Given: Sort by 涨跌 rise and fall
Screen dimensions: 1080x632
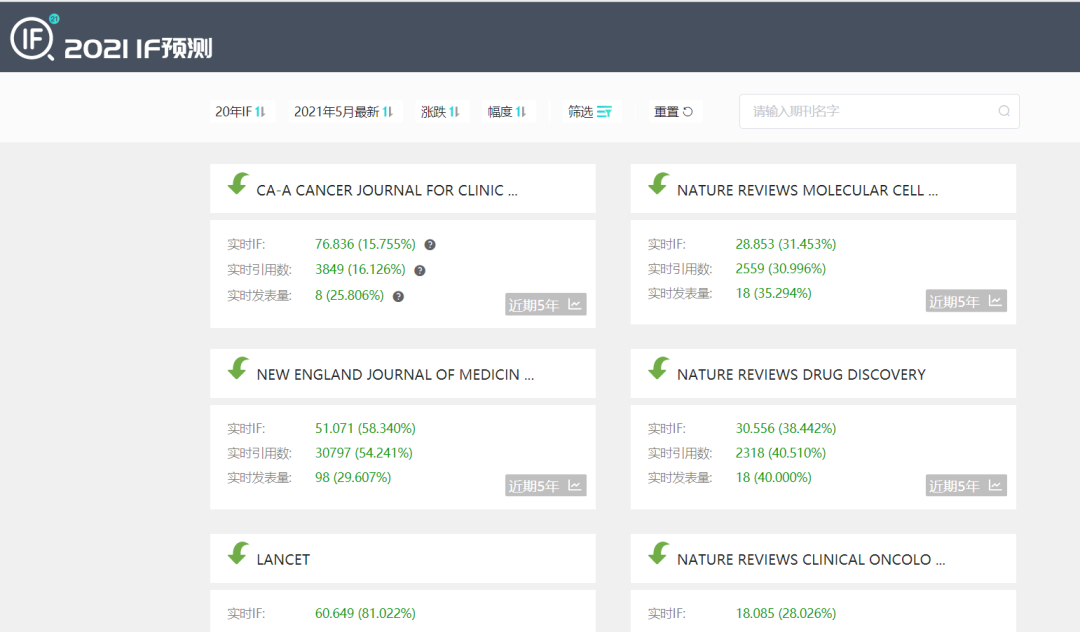Looking at the screenshot, I should coord(440,112).
